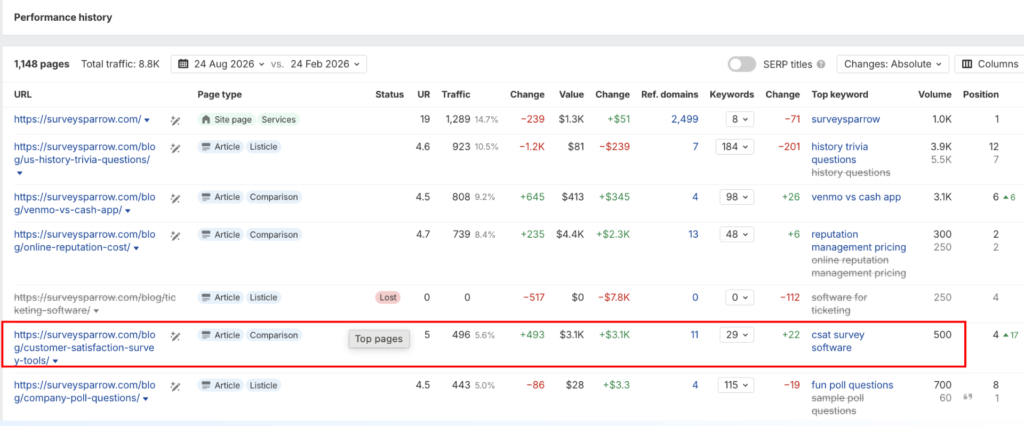Sort by the Traffic column header
The image size is (1024, 426).
(x=456, y=95)
